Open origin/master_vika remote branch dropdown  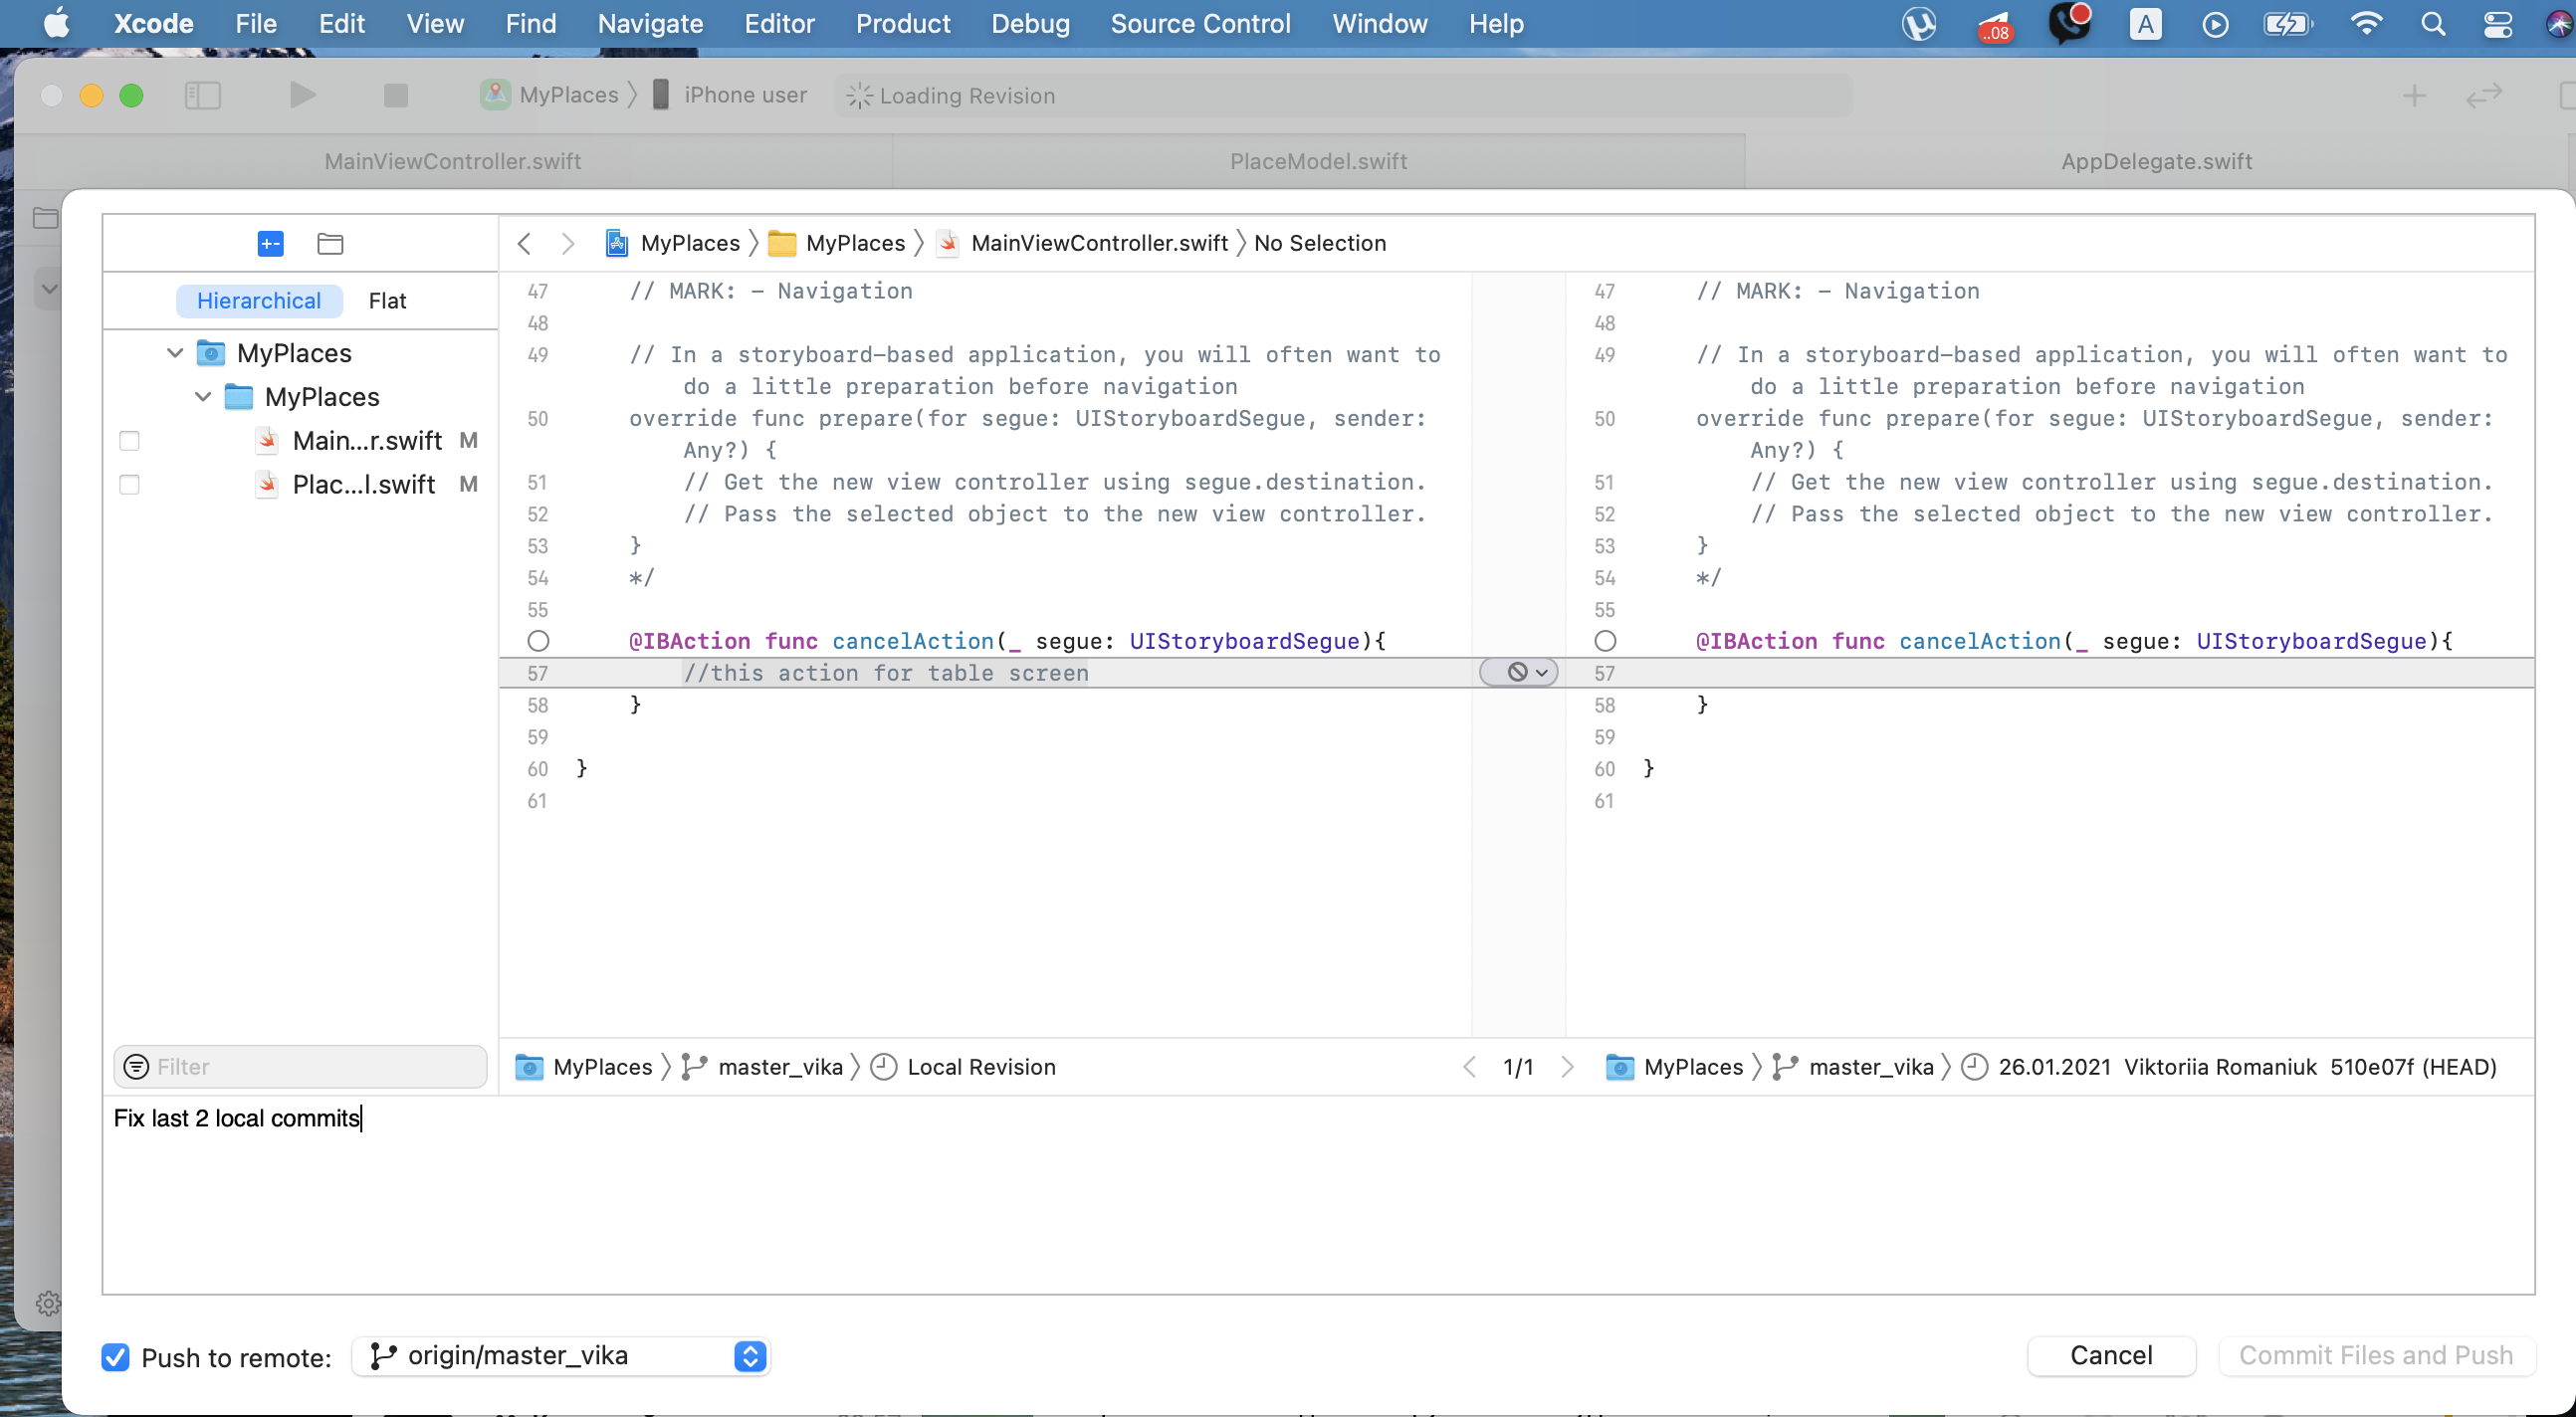[x=561, y=1356]
